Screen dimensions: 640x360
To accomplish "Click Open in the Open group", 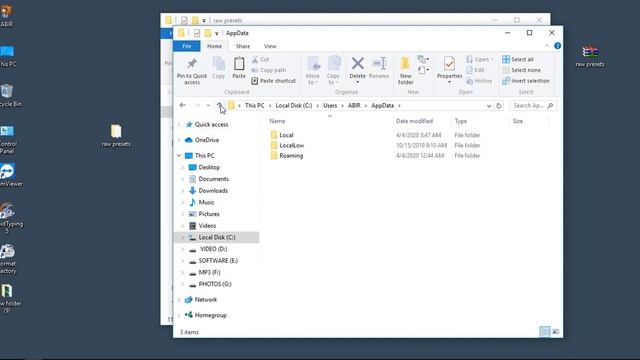I will 480,60.
